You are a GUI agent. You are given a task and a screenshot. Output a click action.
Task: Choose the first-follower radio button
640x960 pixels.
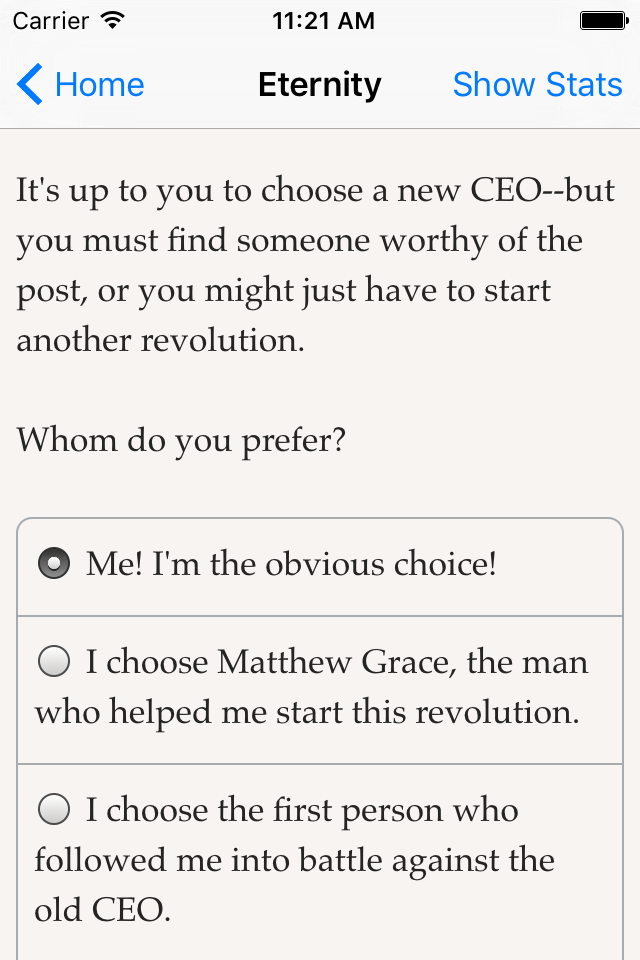(x=54, y=809)
